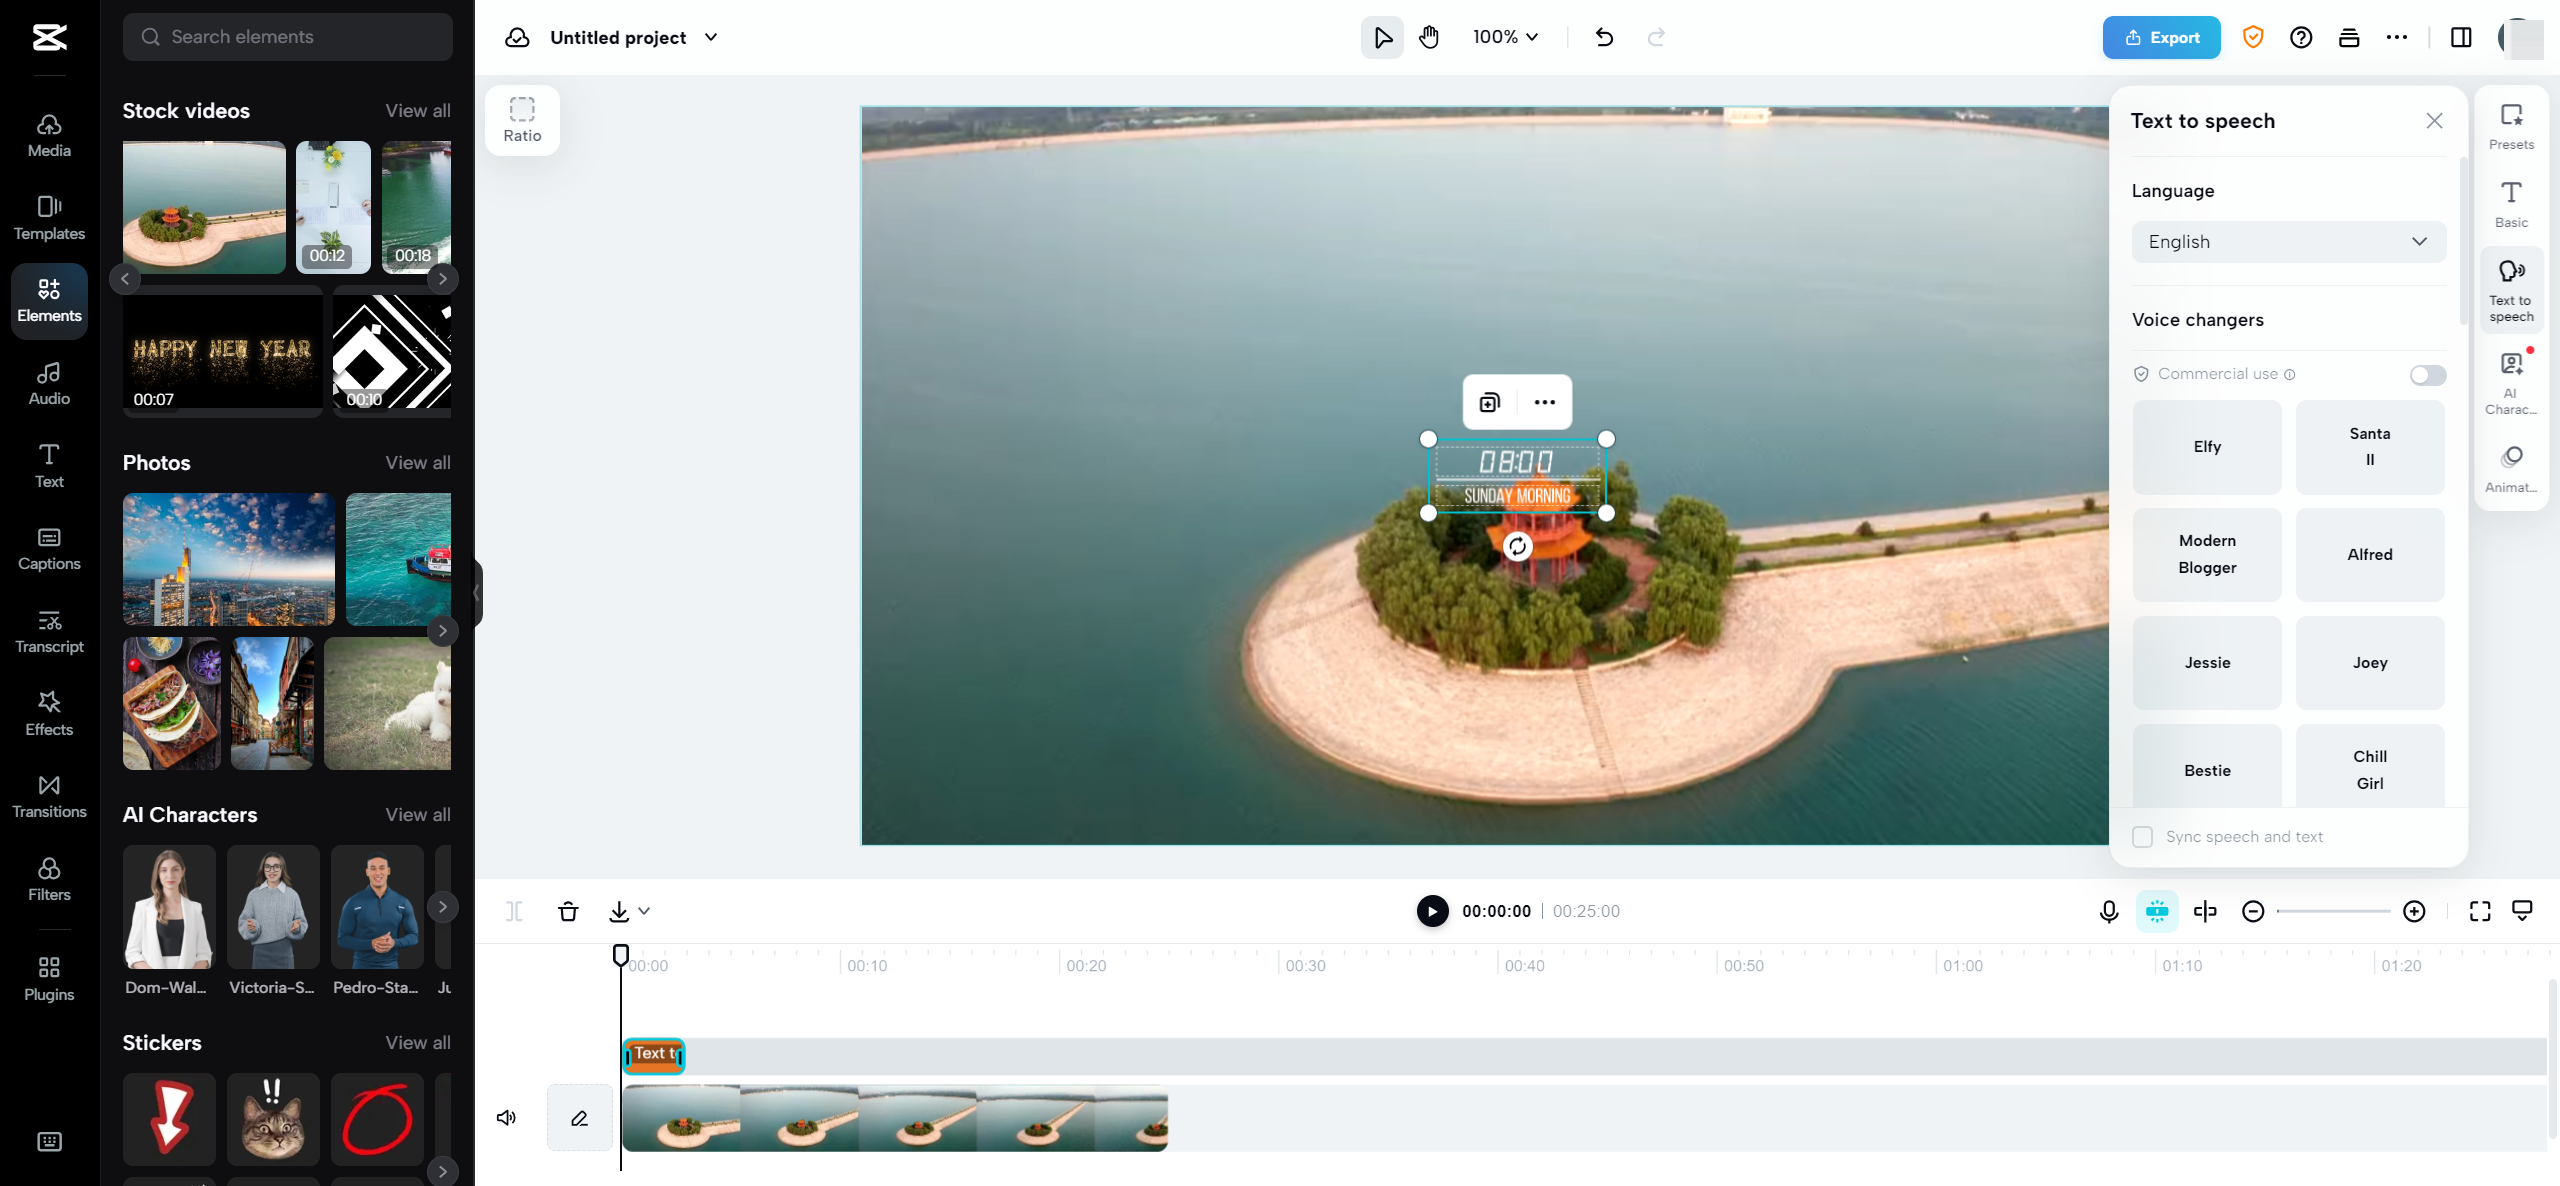This screenshot has height=1186, width=2560.
Task: Click the Export button
Action: coord(2161,37)
